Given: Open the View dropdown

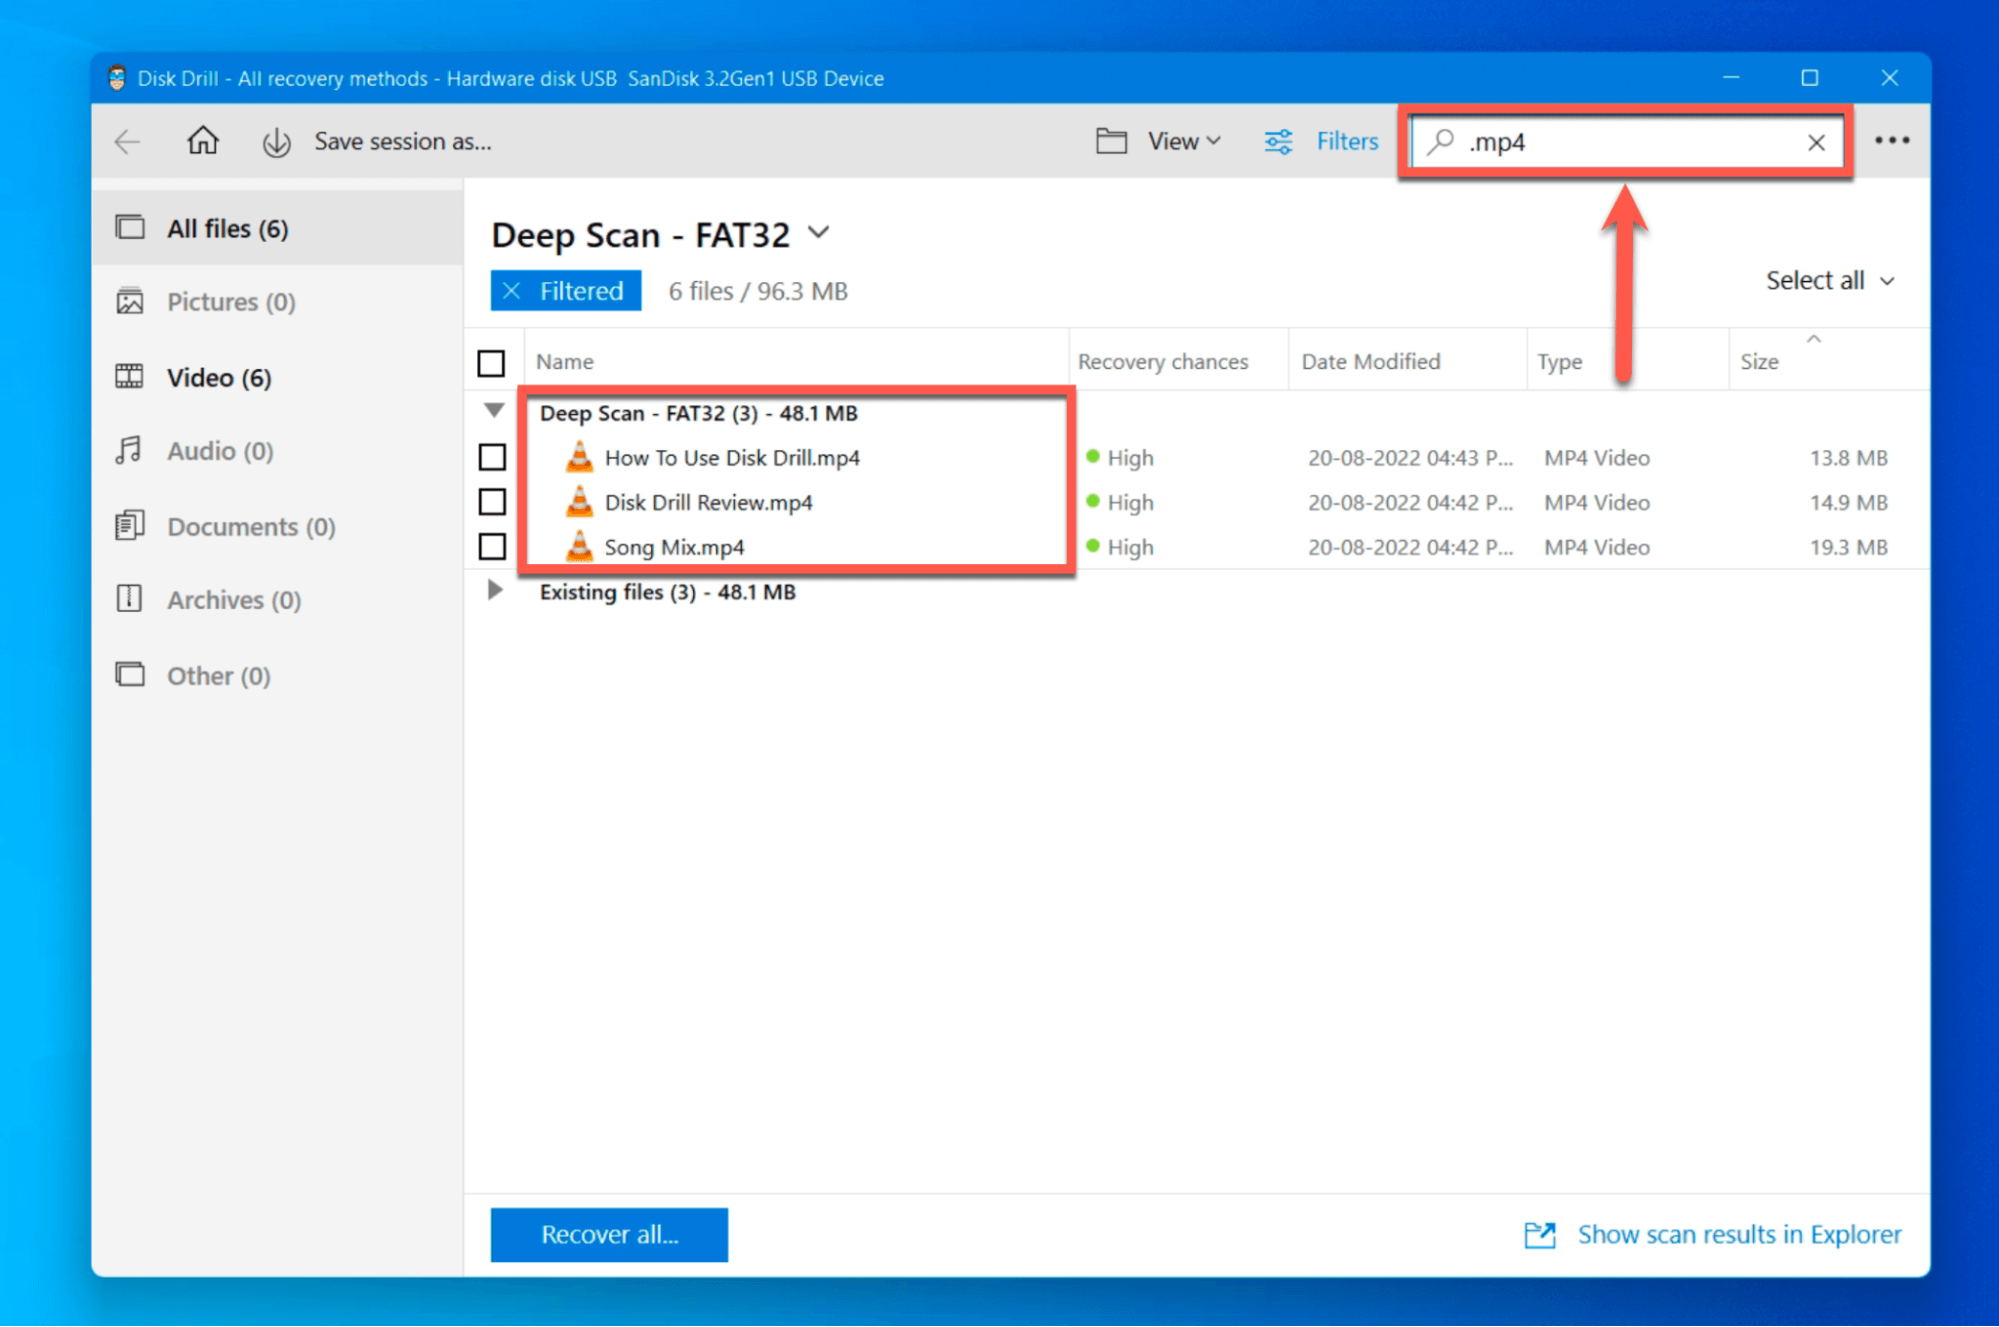Looking at the screenshot, I should [1183, 141].
